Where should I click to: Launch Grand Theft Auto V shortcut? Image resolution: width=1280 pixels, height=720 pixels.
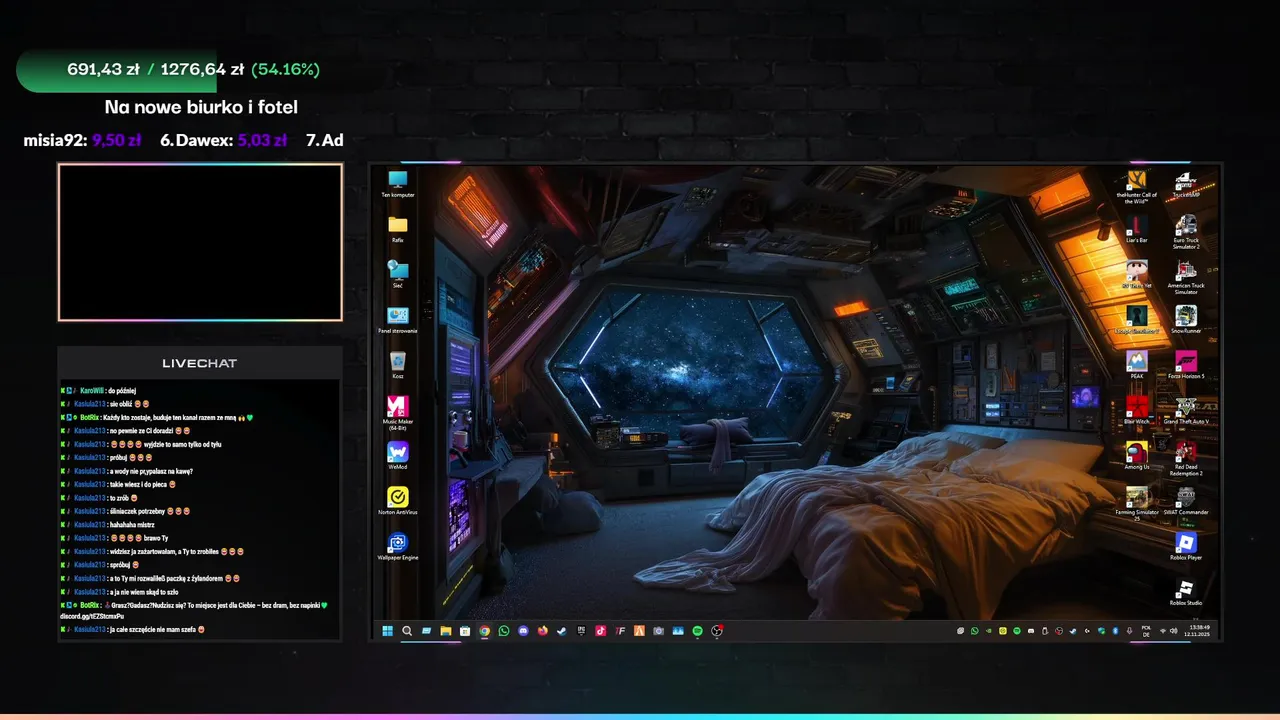click(x=1186, y=409)
